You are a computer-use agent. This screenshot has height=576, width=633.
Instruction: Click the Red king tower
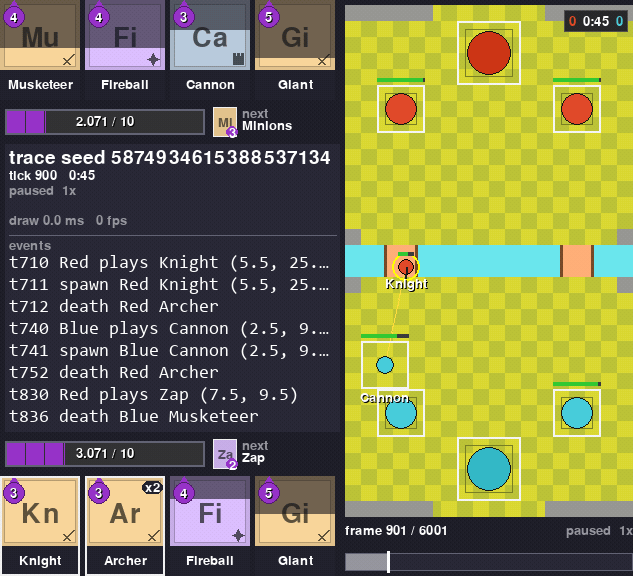(489, 53)
